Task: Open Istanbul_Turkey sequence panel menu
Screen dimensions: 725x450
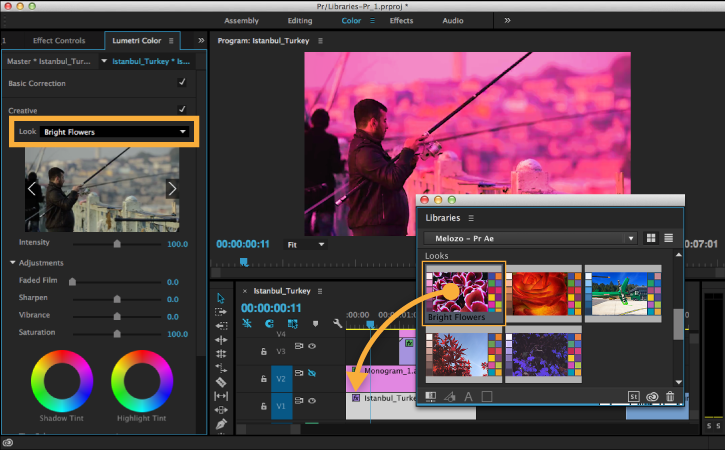Action: tap(319, 291)
